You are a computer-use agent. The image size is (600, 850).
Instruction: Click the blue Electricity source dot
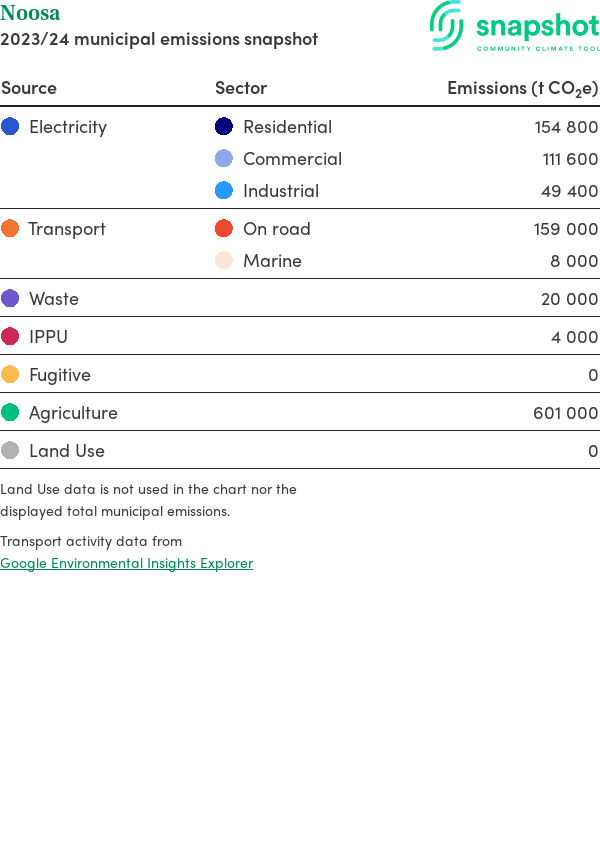coord(10,127)
